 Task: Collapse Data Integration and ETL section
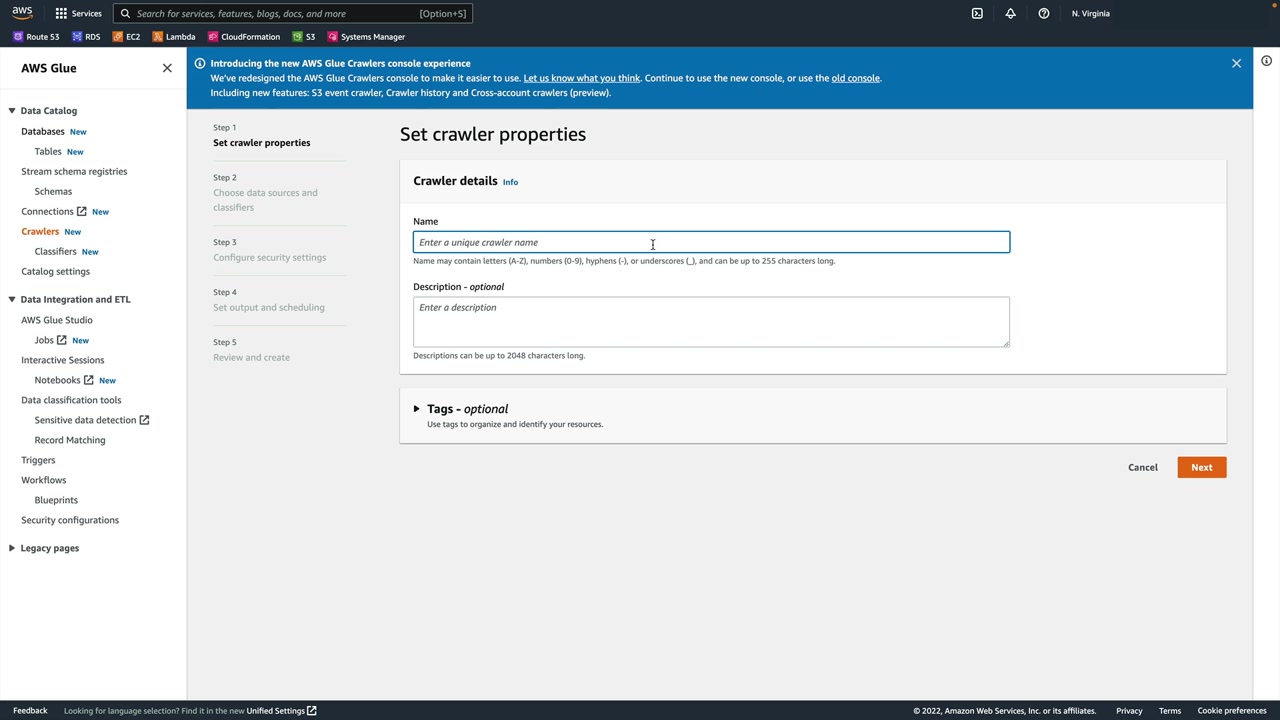11,299
